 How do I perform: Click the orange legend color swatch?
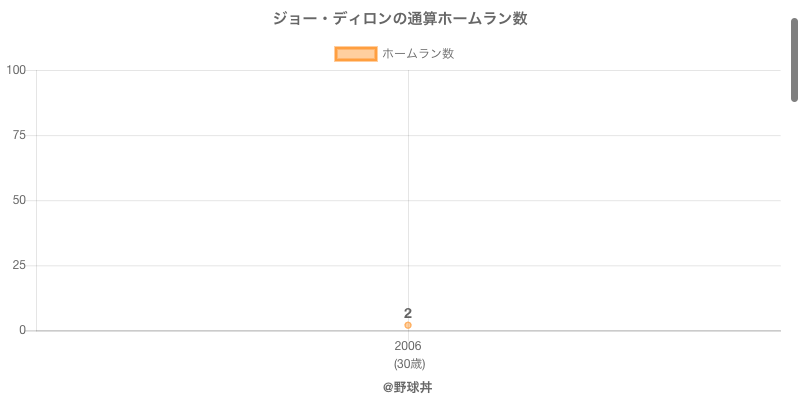coord(355,54)
